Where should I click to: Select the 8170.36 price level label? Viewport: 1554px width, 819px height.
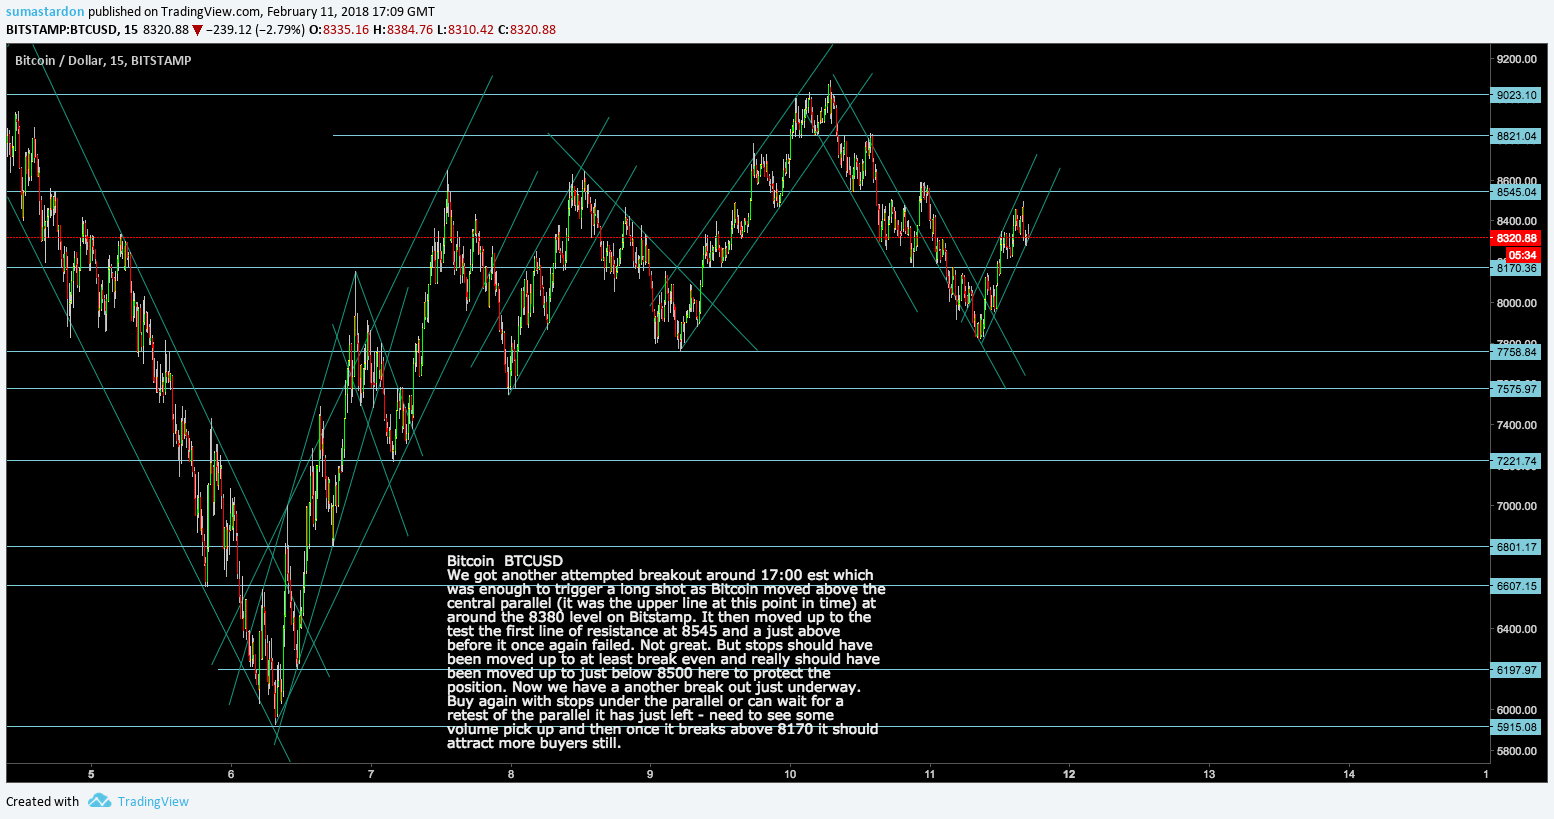[x=1517, y=268]
